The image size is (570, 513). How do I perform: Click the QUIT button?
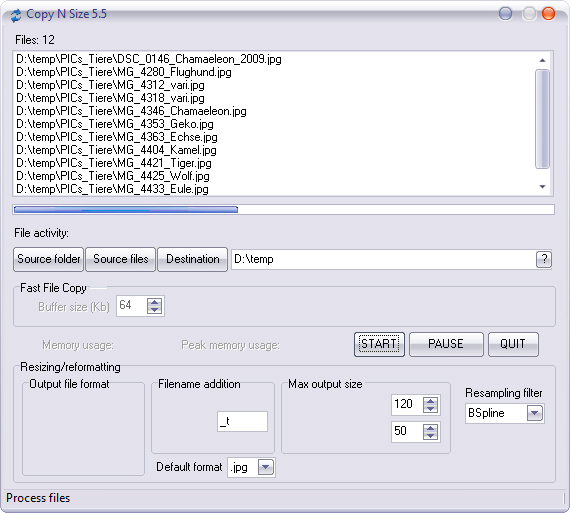pos(513,344)
